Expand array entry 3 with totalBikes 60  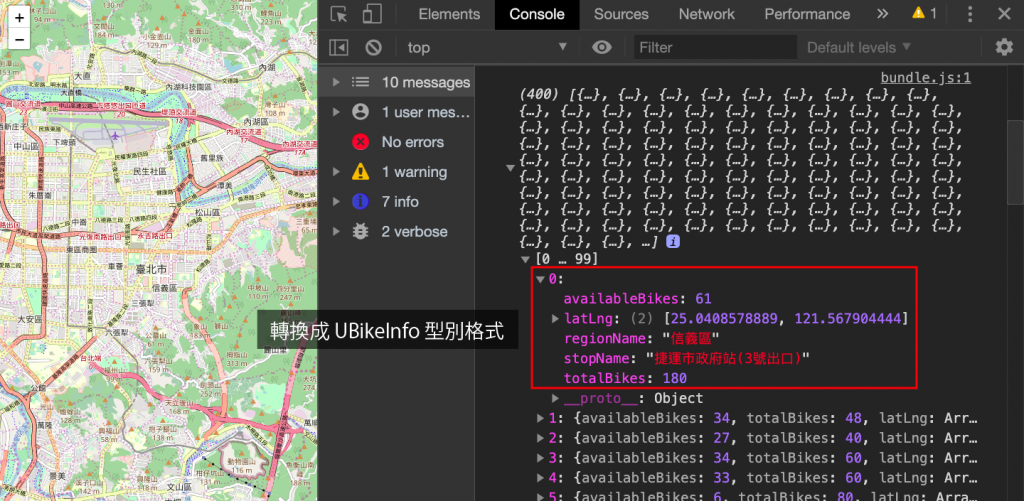[x=541, y=457]
